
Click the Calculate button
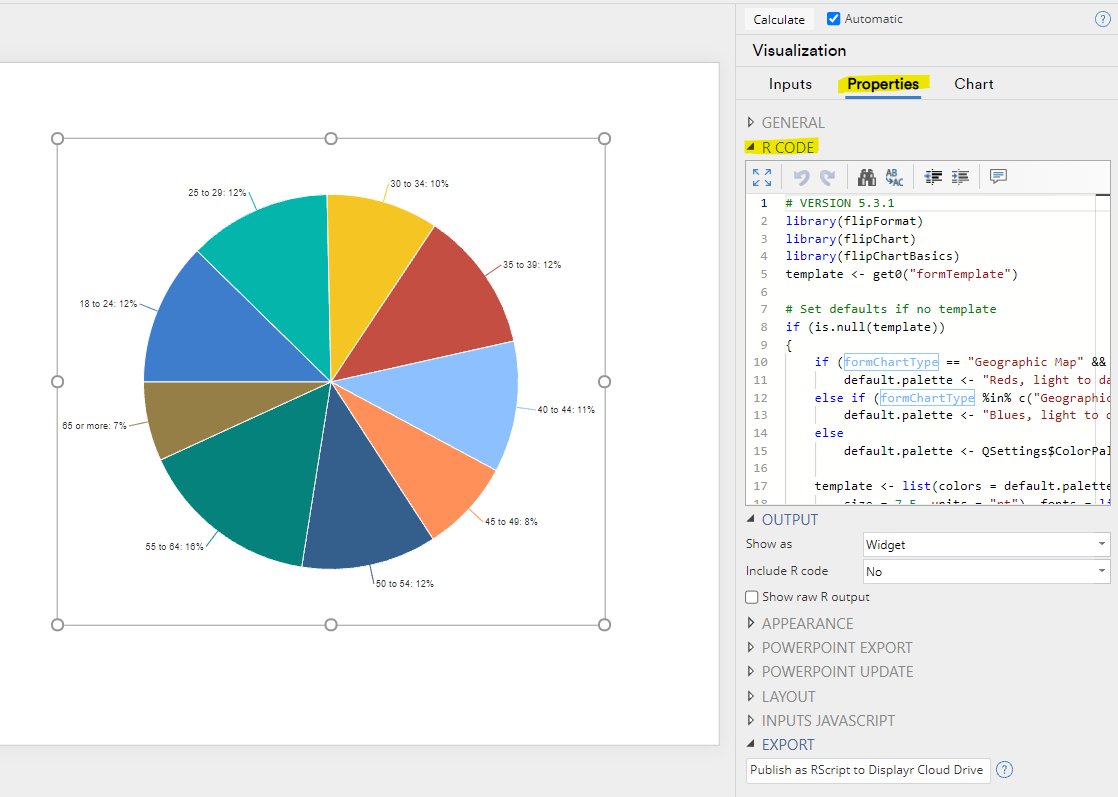point(779,19)
